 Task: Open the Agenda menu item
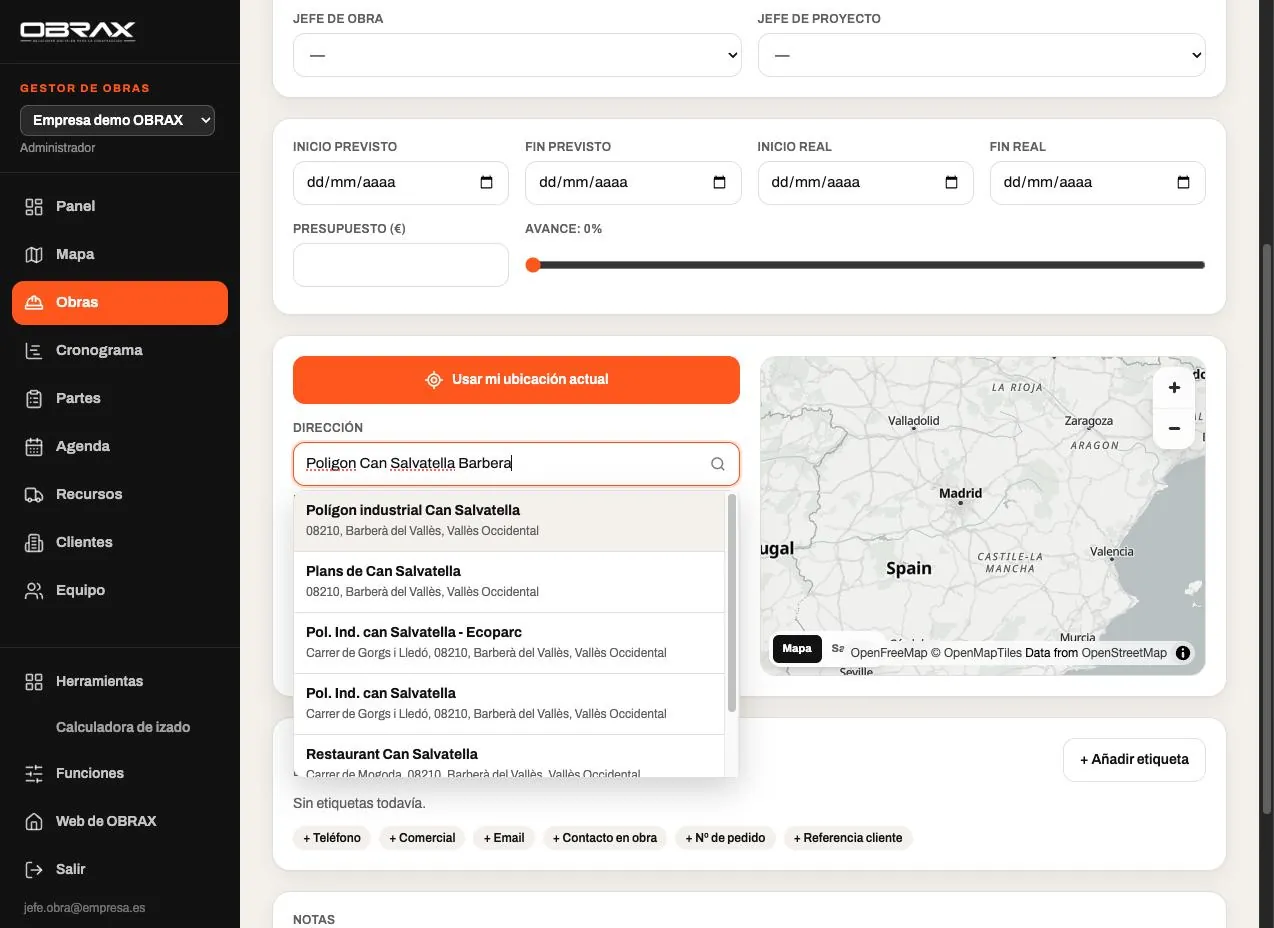coord(120,446)
